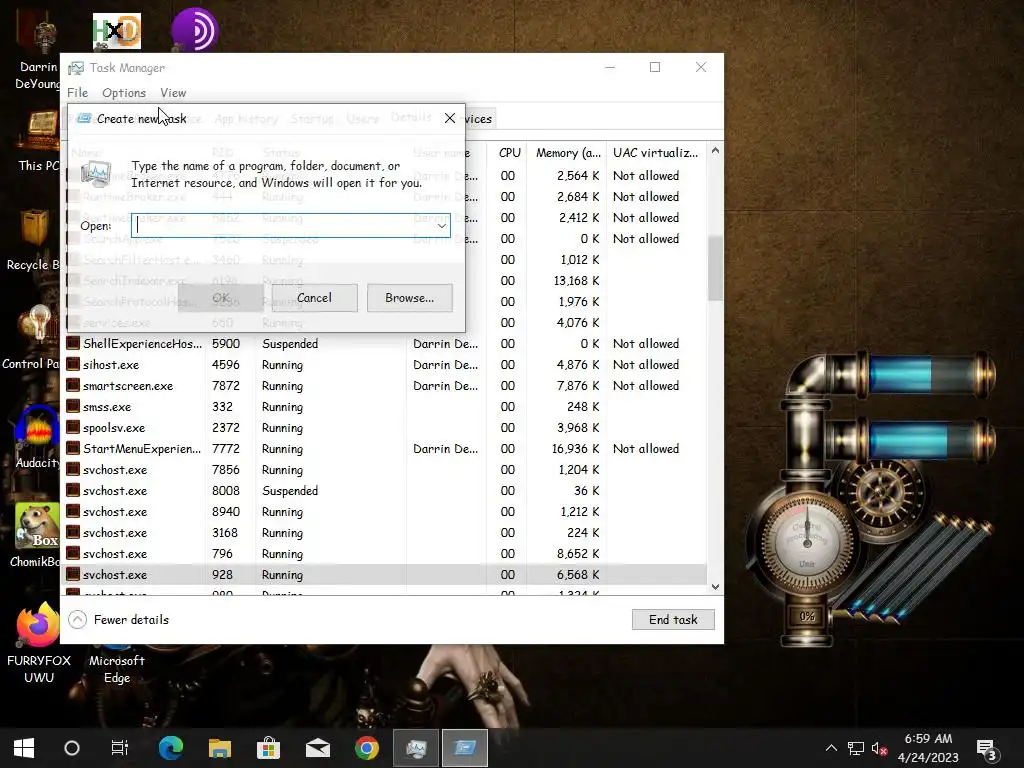Click the Browse... button
This screenshot has height=768, width=1024.
(x=409, y=298)
